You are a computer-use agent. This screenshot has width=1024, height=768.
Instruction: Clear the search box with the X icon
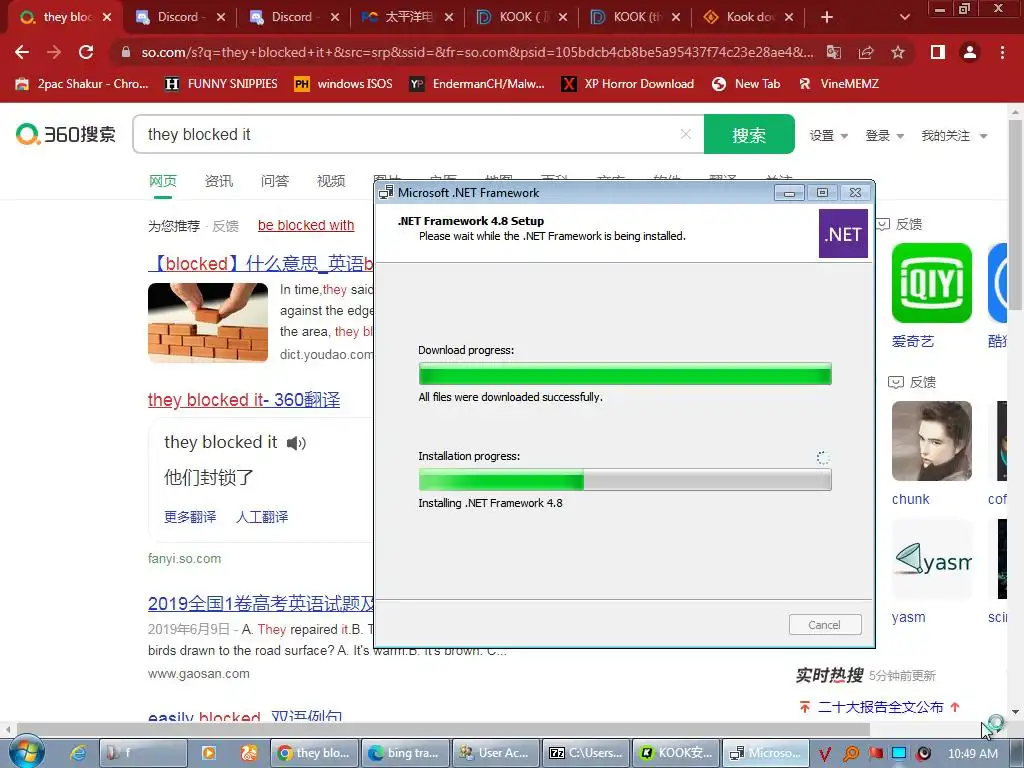click(x=686, y=134)
